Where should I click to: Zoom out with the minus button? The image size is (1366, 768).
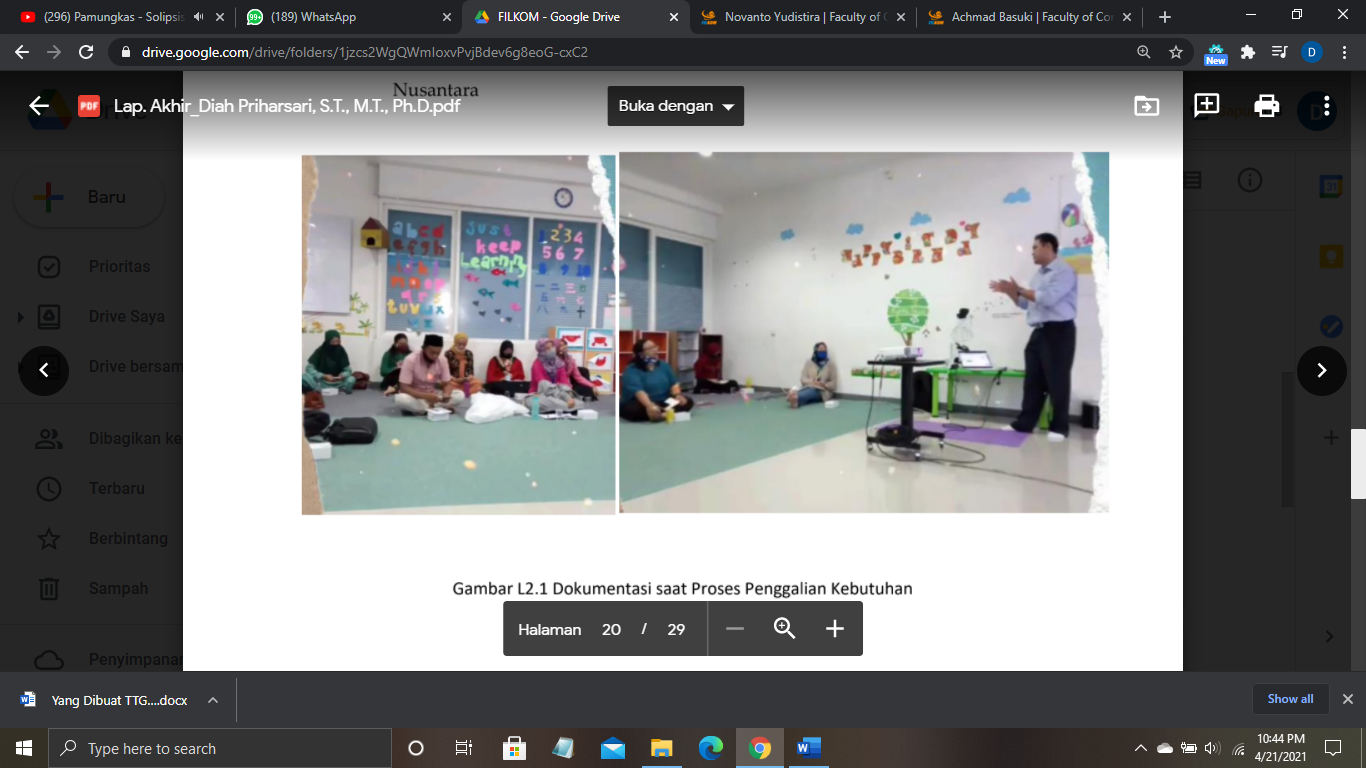735,629
